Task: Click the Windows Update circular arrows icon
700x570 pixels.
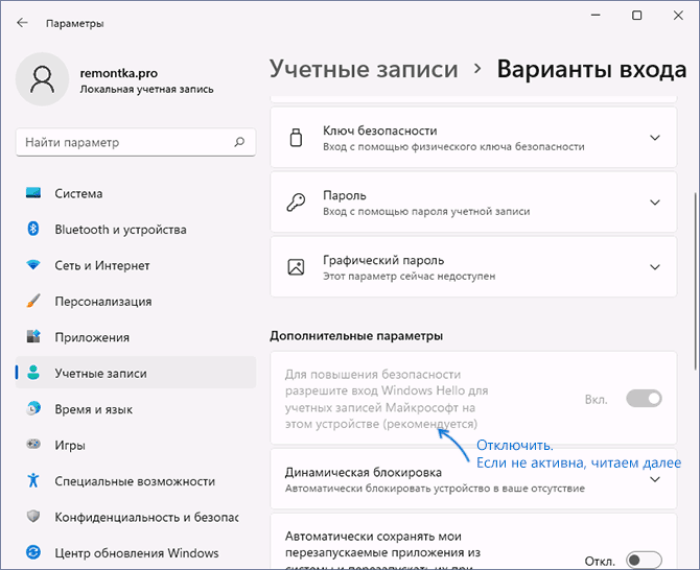Action: [33, 553]
